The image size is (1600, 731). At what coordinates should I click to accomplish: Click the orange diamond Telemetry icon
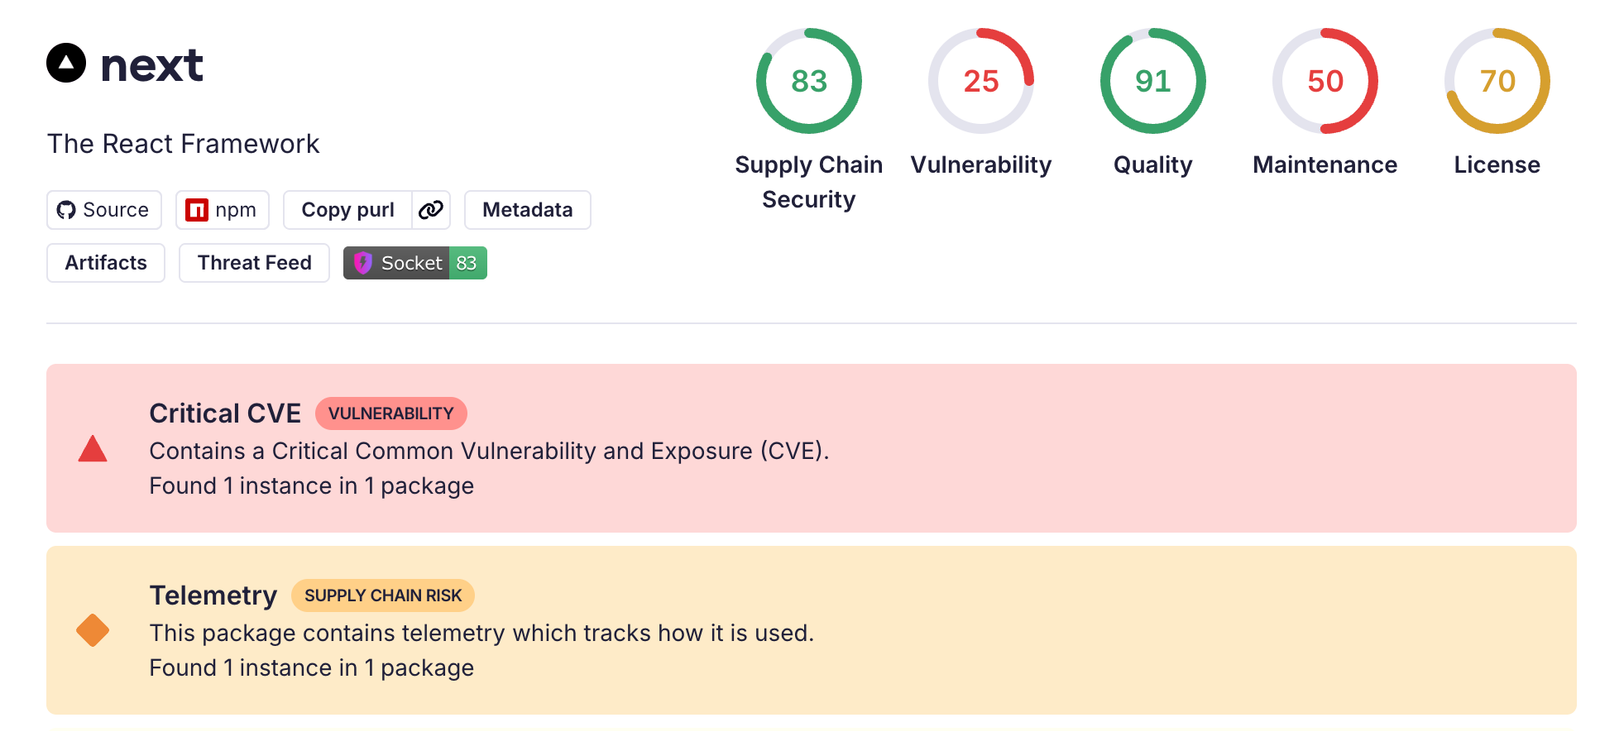pyautogui.click(x=93, y=631)
